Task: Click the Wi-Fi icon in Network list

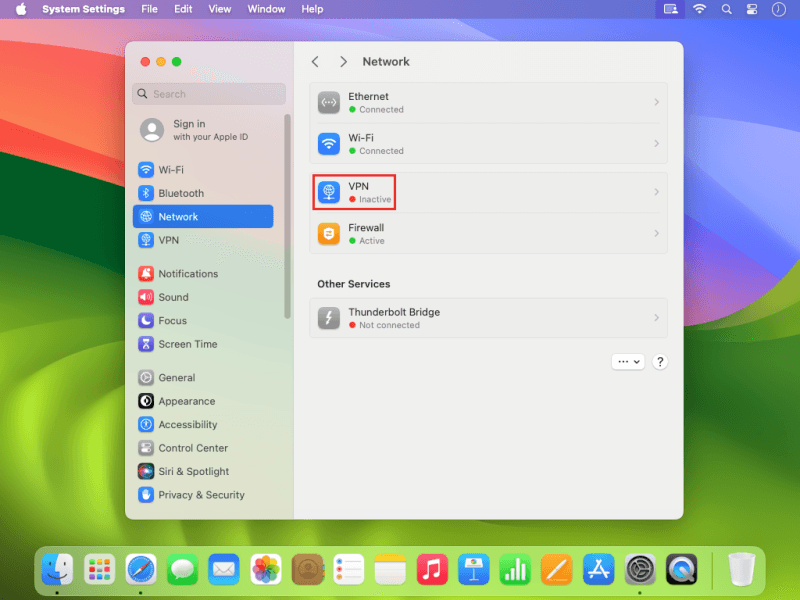Action: 329,144
